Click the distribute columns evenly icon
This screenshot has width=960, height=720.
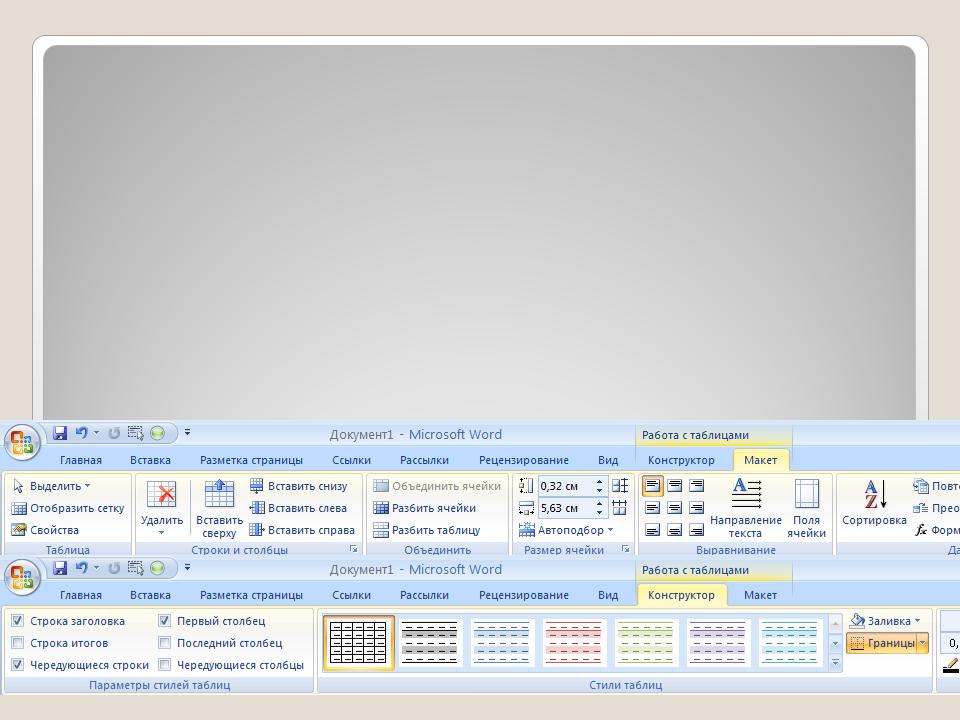point(620,508)
